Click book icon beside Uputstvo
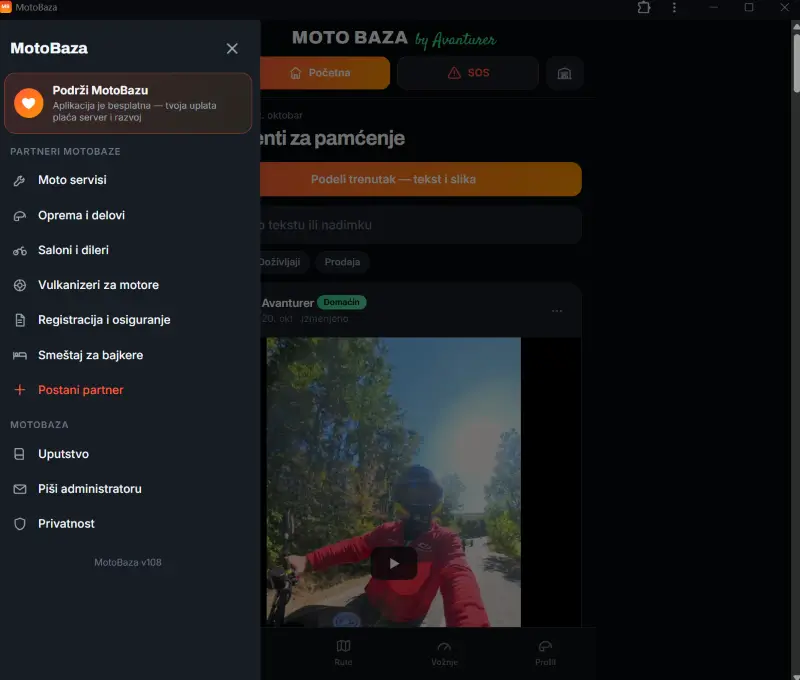800x680 pixels. coord(19,454)
